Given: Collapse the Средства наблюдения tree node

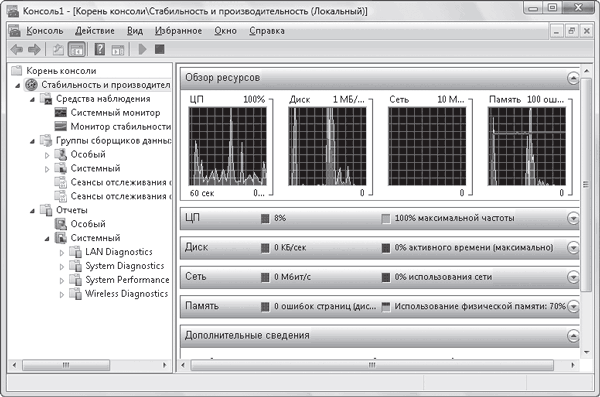Looking at the screenshot, I should tap(32, 100).
